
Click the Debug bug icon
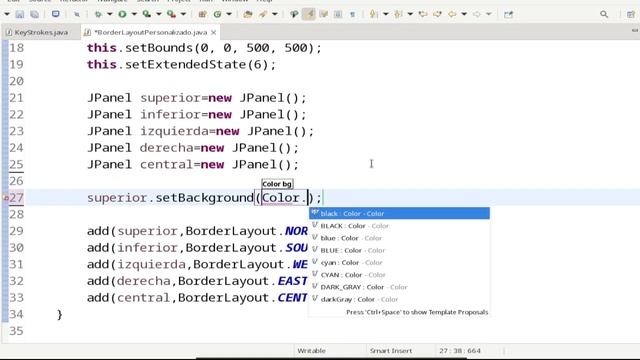tap(98, 14)
